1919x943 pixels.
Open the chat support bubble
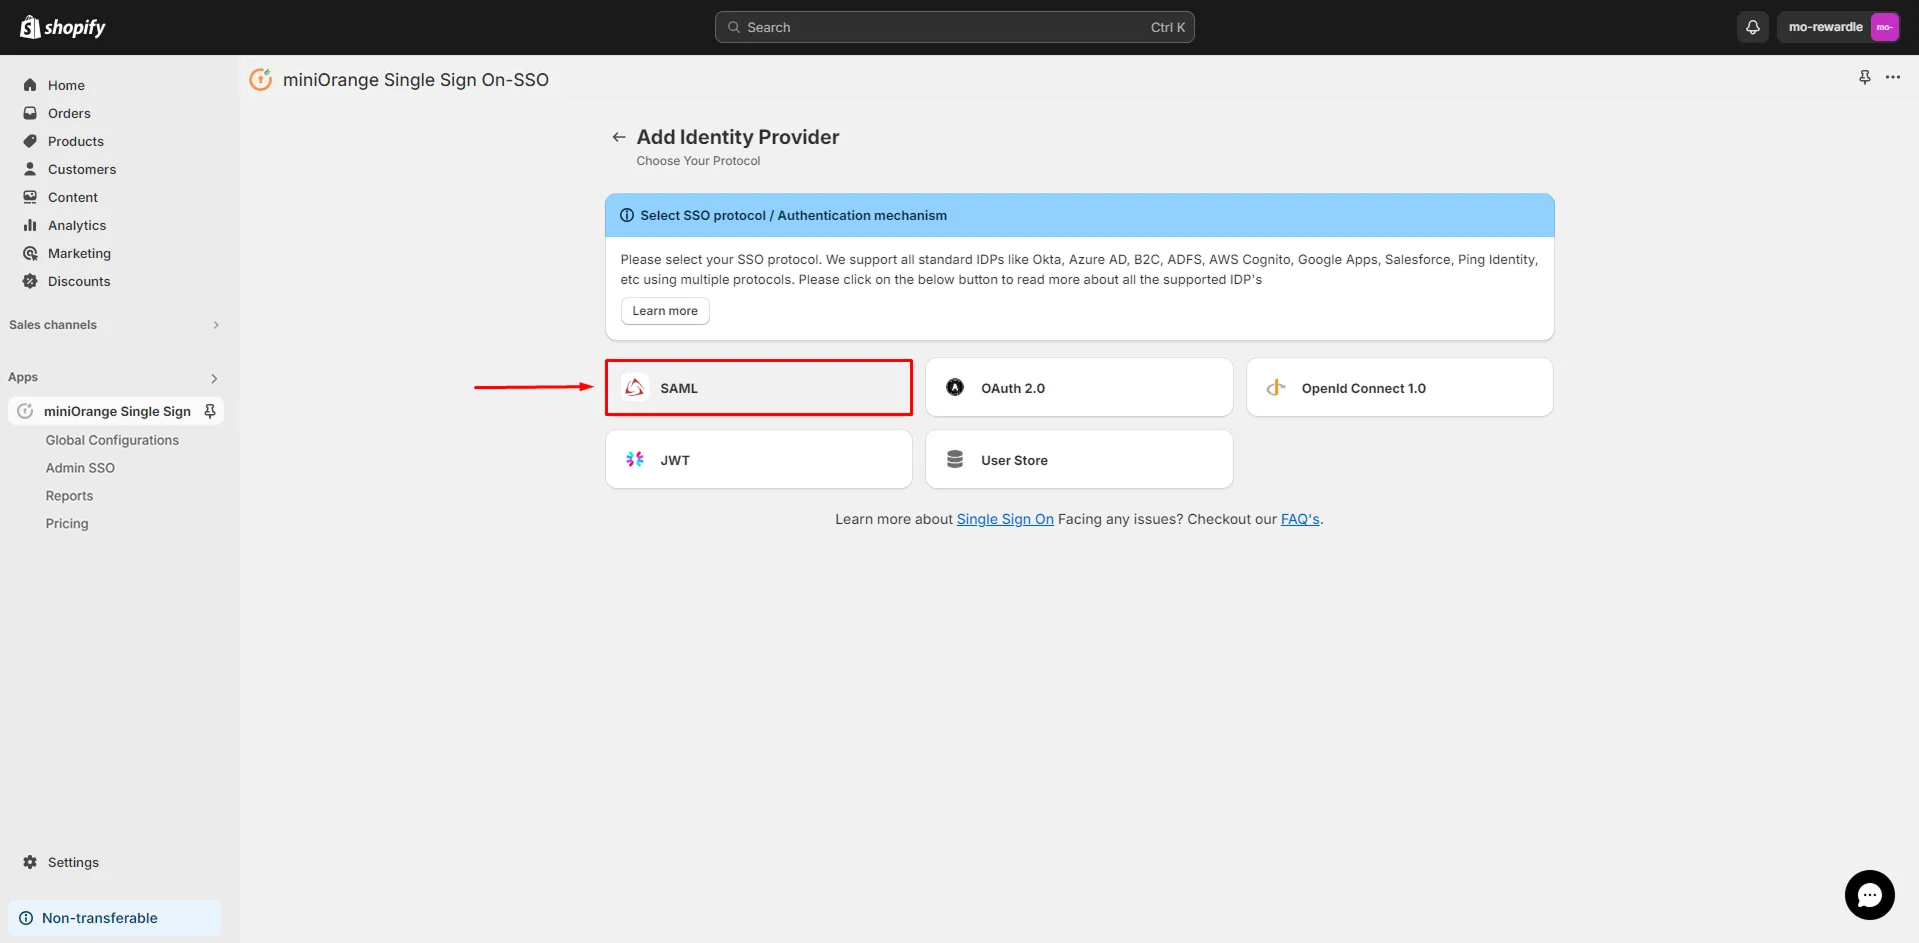[x=1868, y=895]
